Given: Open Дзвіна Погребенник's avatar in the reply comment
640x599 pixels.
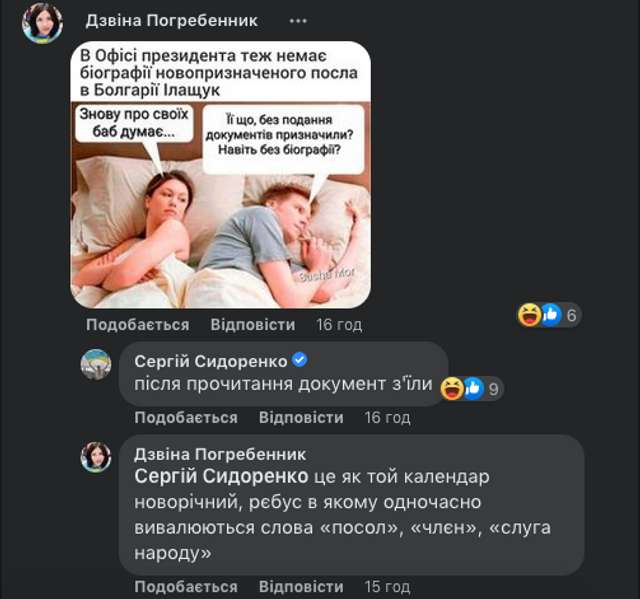Looking at the screenshot, I should coord(96,457).
